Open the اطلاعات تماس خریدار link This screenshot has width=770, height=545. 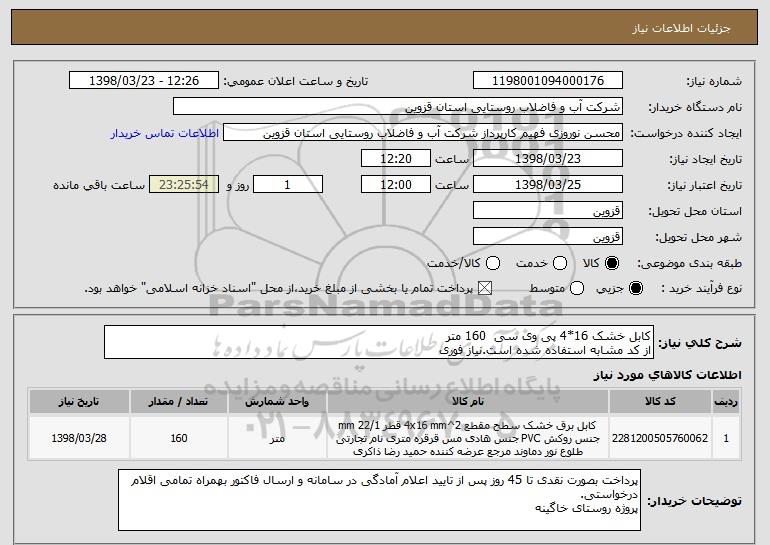coord(165,133)
